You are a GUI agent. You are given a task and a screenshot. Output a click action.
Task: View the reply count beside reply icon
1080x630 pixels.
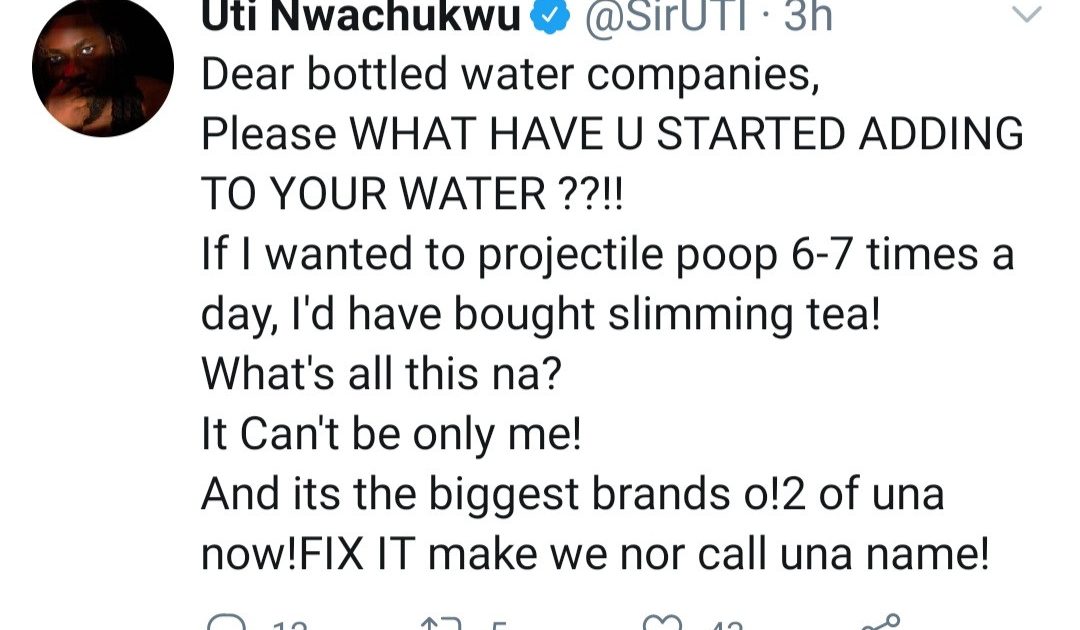(x=289, y=624)
